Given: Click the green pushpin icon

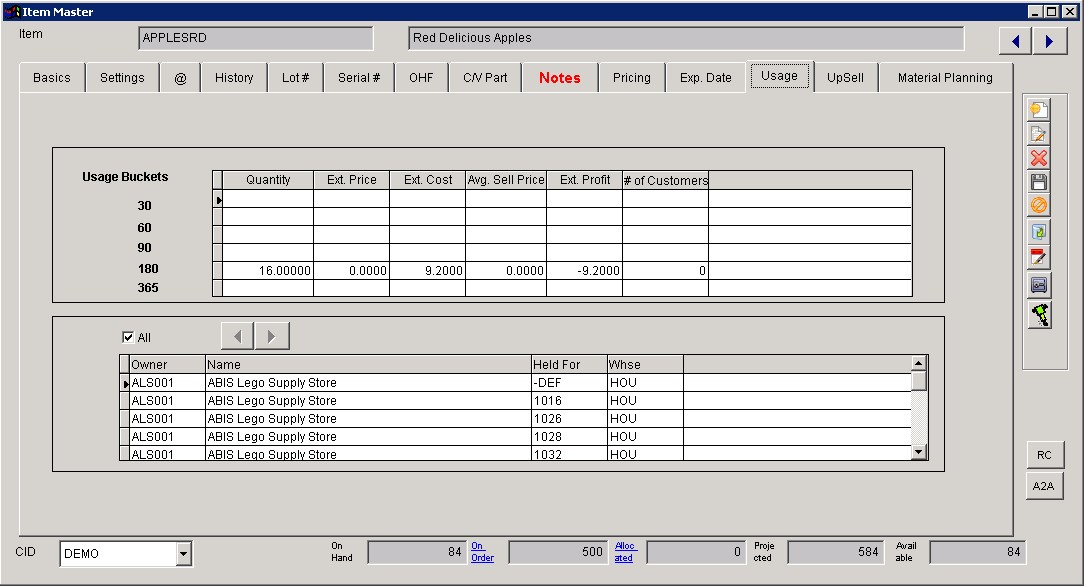Looking at the screenshot, I should tap(1040, 314).
